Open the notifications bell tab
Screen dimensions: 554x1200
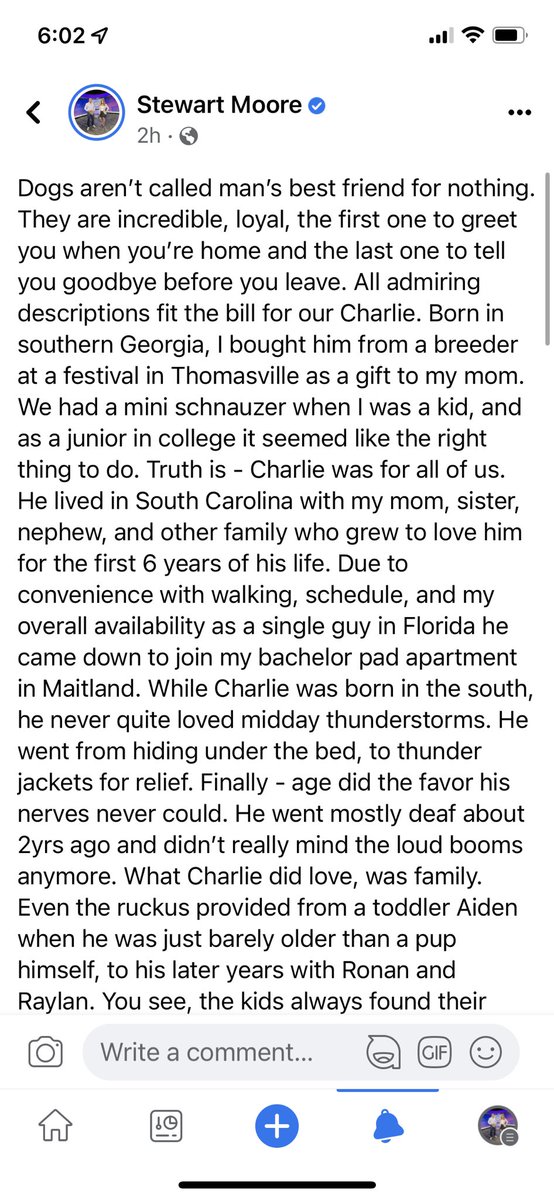click(388, 1127)
